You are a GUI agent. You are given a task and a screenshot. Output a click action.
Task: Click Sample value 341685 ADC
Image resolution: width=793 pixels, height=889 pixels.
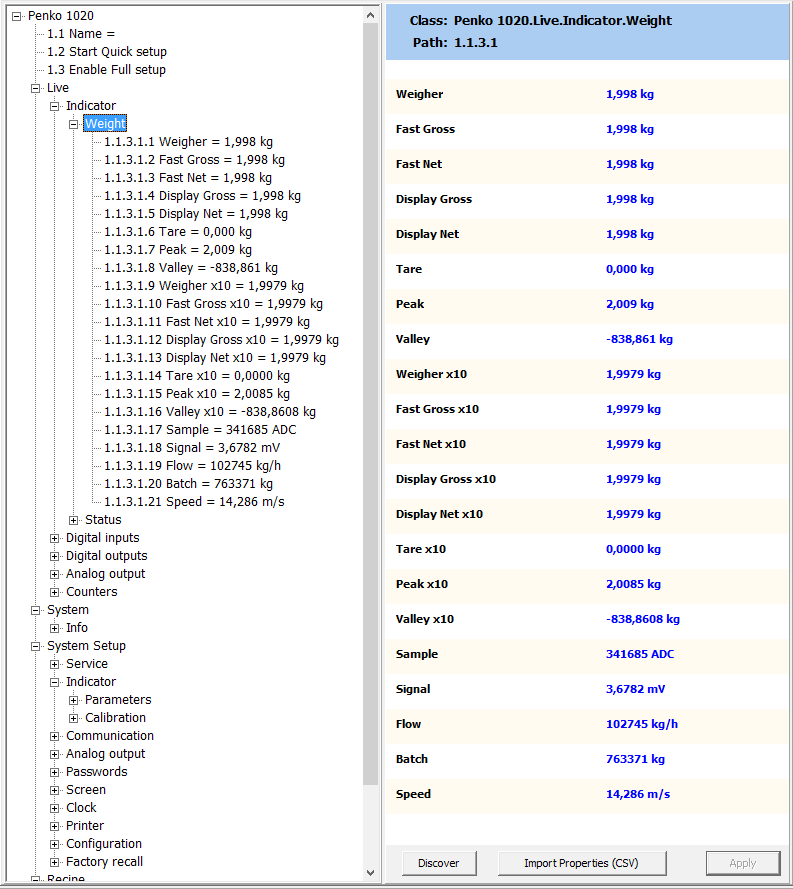[640, 654]
